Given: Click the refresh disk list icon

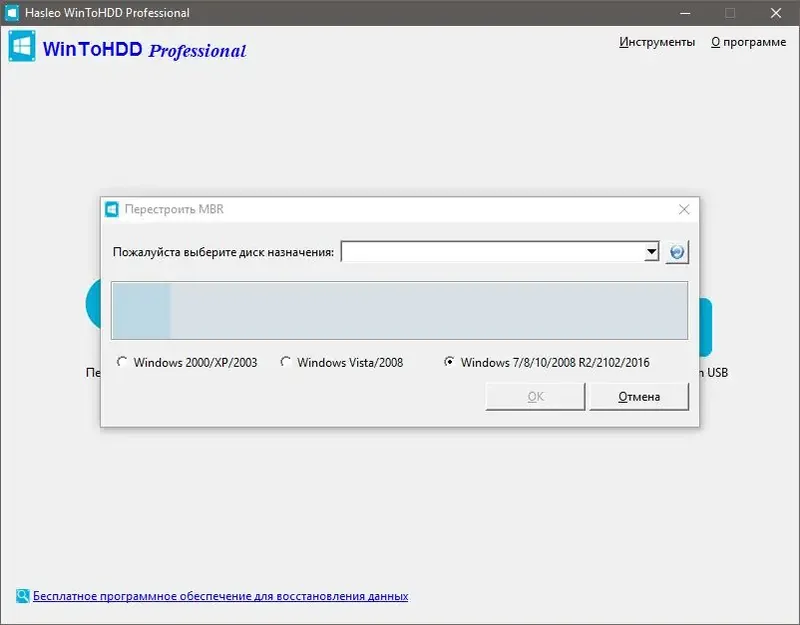Looking at the screenshot, I should 677,251.
